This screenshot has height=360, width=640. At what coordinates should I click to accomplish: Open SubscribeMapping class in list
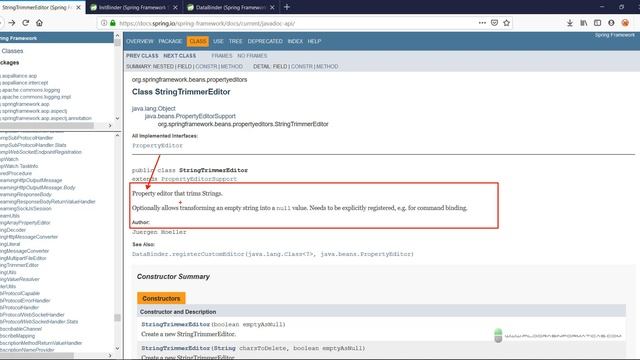click(18, 336)
